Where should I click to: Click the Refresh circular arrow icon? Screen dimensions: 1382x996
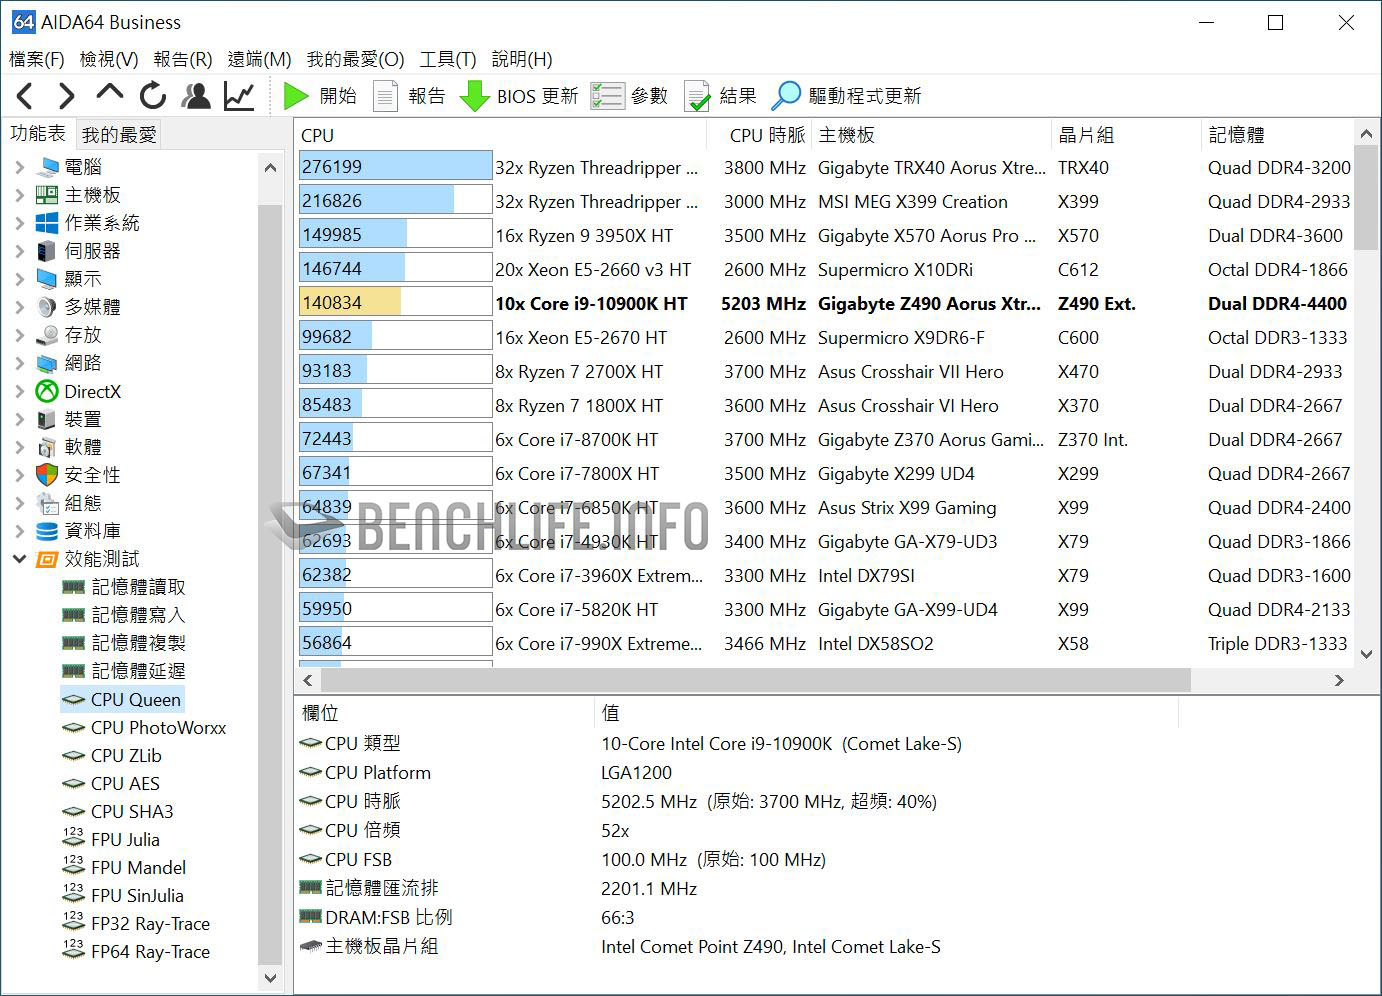click(153, 96)
